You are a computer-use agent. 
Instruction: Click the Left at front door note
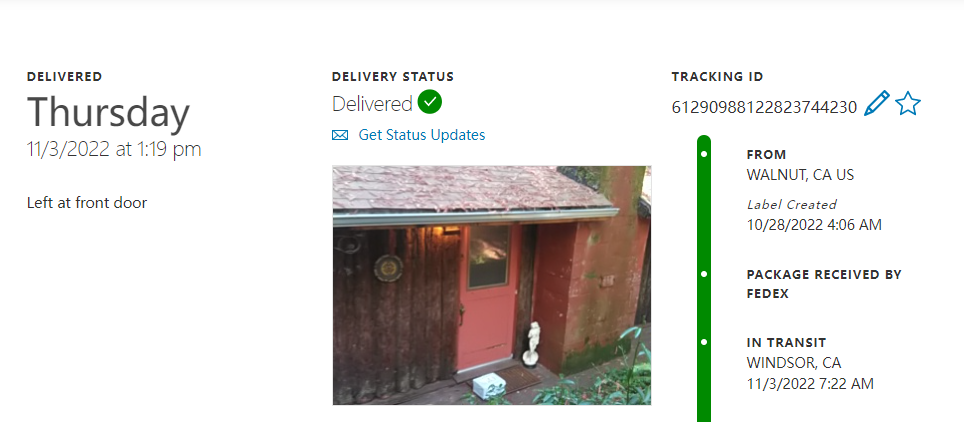(x=87, y=202)
